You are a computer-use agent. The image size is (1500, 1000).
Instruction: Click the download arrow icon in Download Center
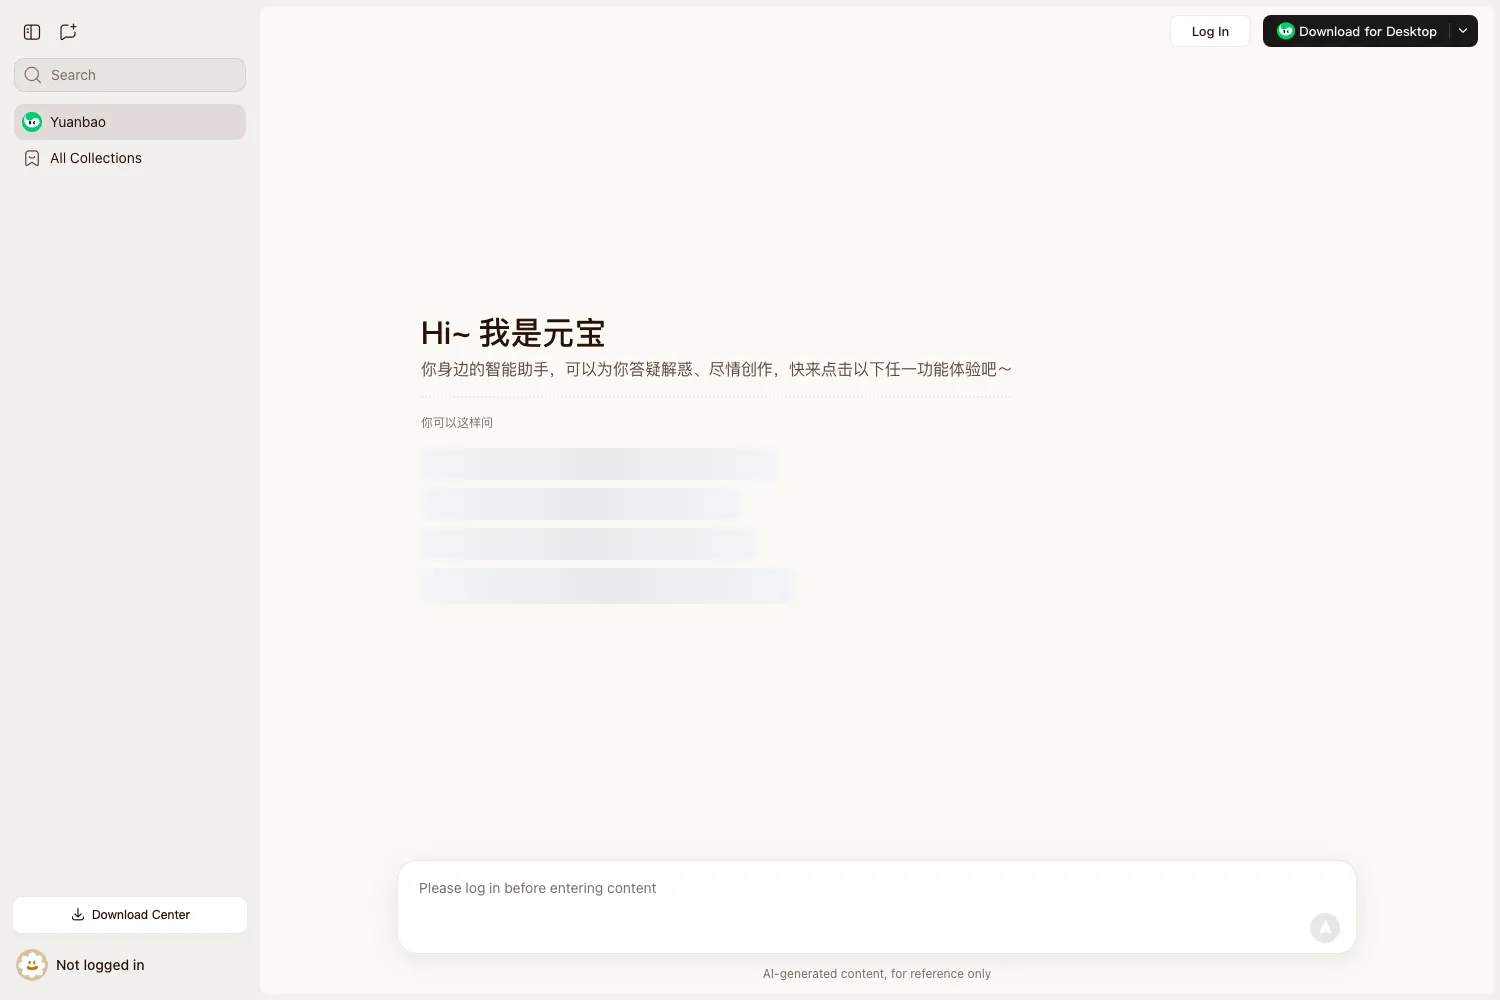click(x=78, y=915)
